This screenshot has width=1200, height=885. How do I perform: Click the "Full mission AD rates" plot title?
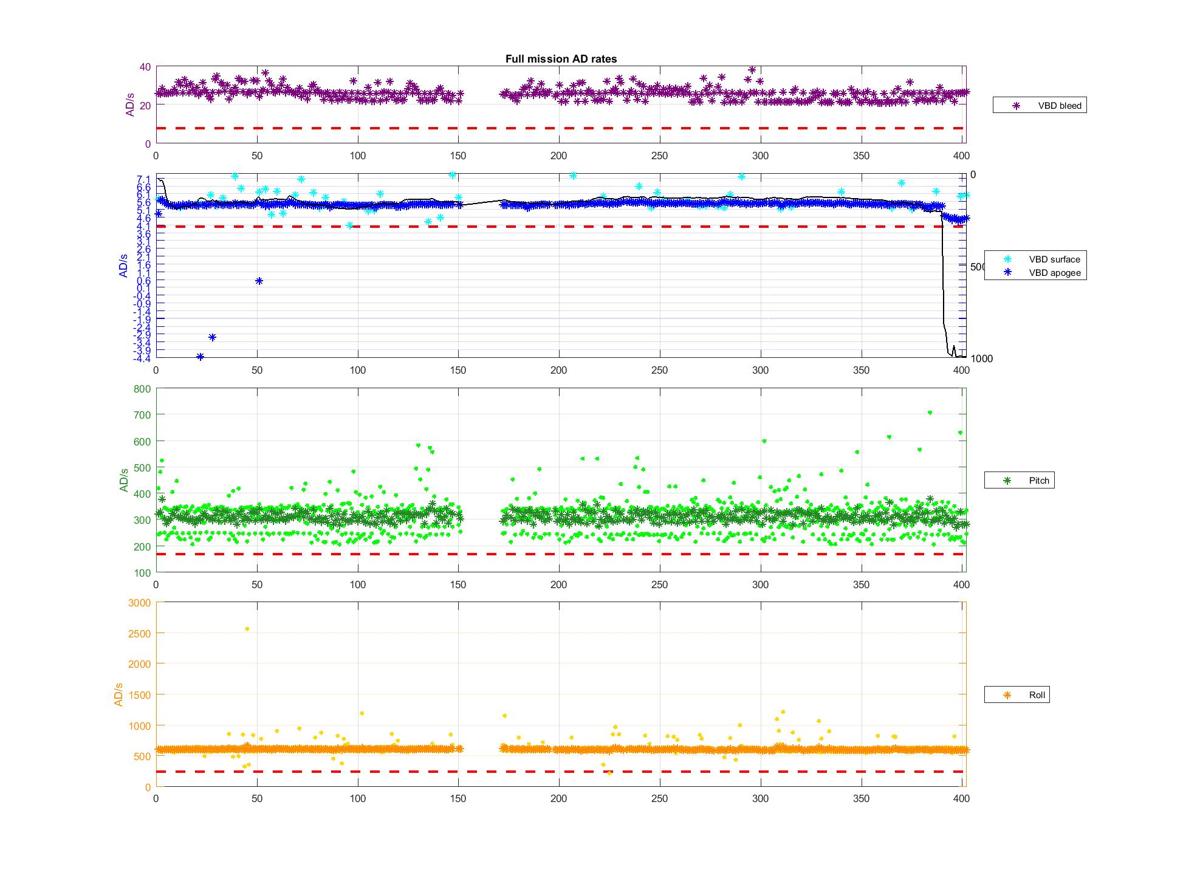click(x=561, y=59)
